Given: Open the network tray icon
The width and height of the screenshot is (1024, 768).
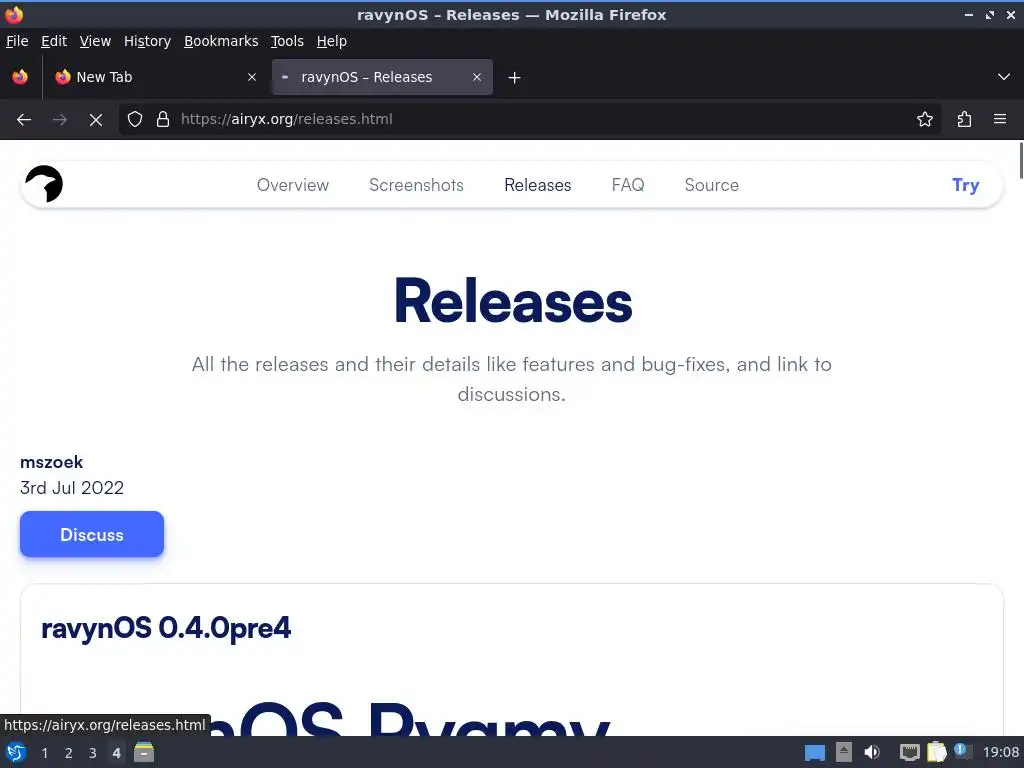Looking at the screenshot, I should point(909,752).
